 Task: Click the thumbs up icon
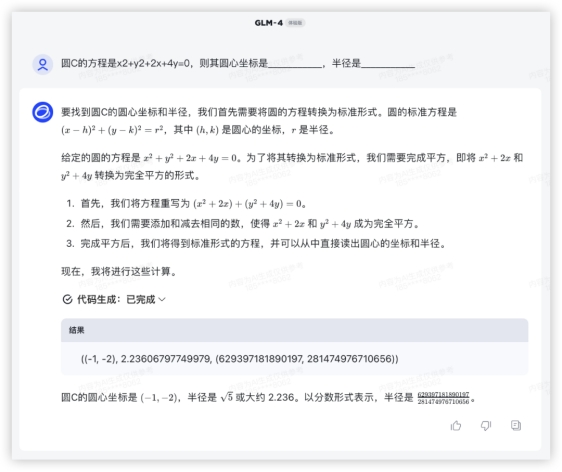pyautogui.click(x=456, y=425)
